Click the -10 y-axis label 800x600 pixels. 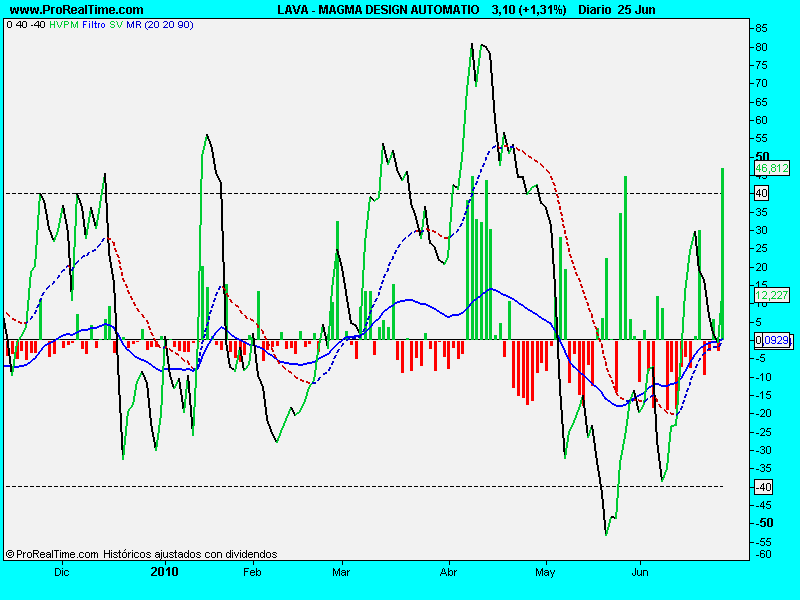point(763,377)
